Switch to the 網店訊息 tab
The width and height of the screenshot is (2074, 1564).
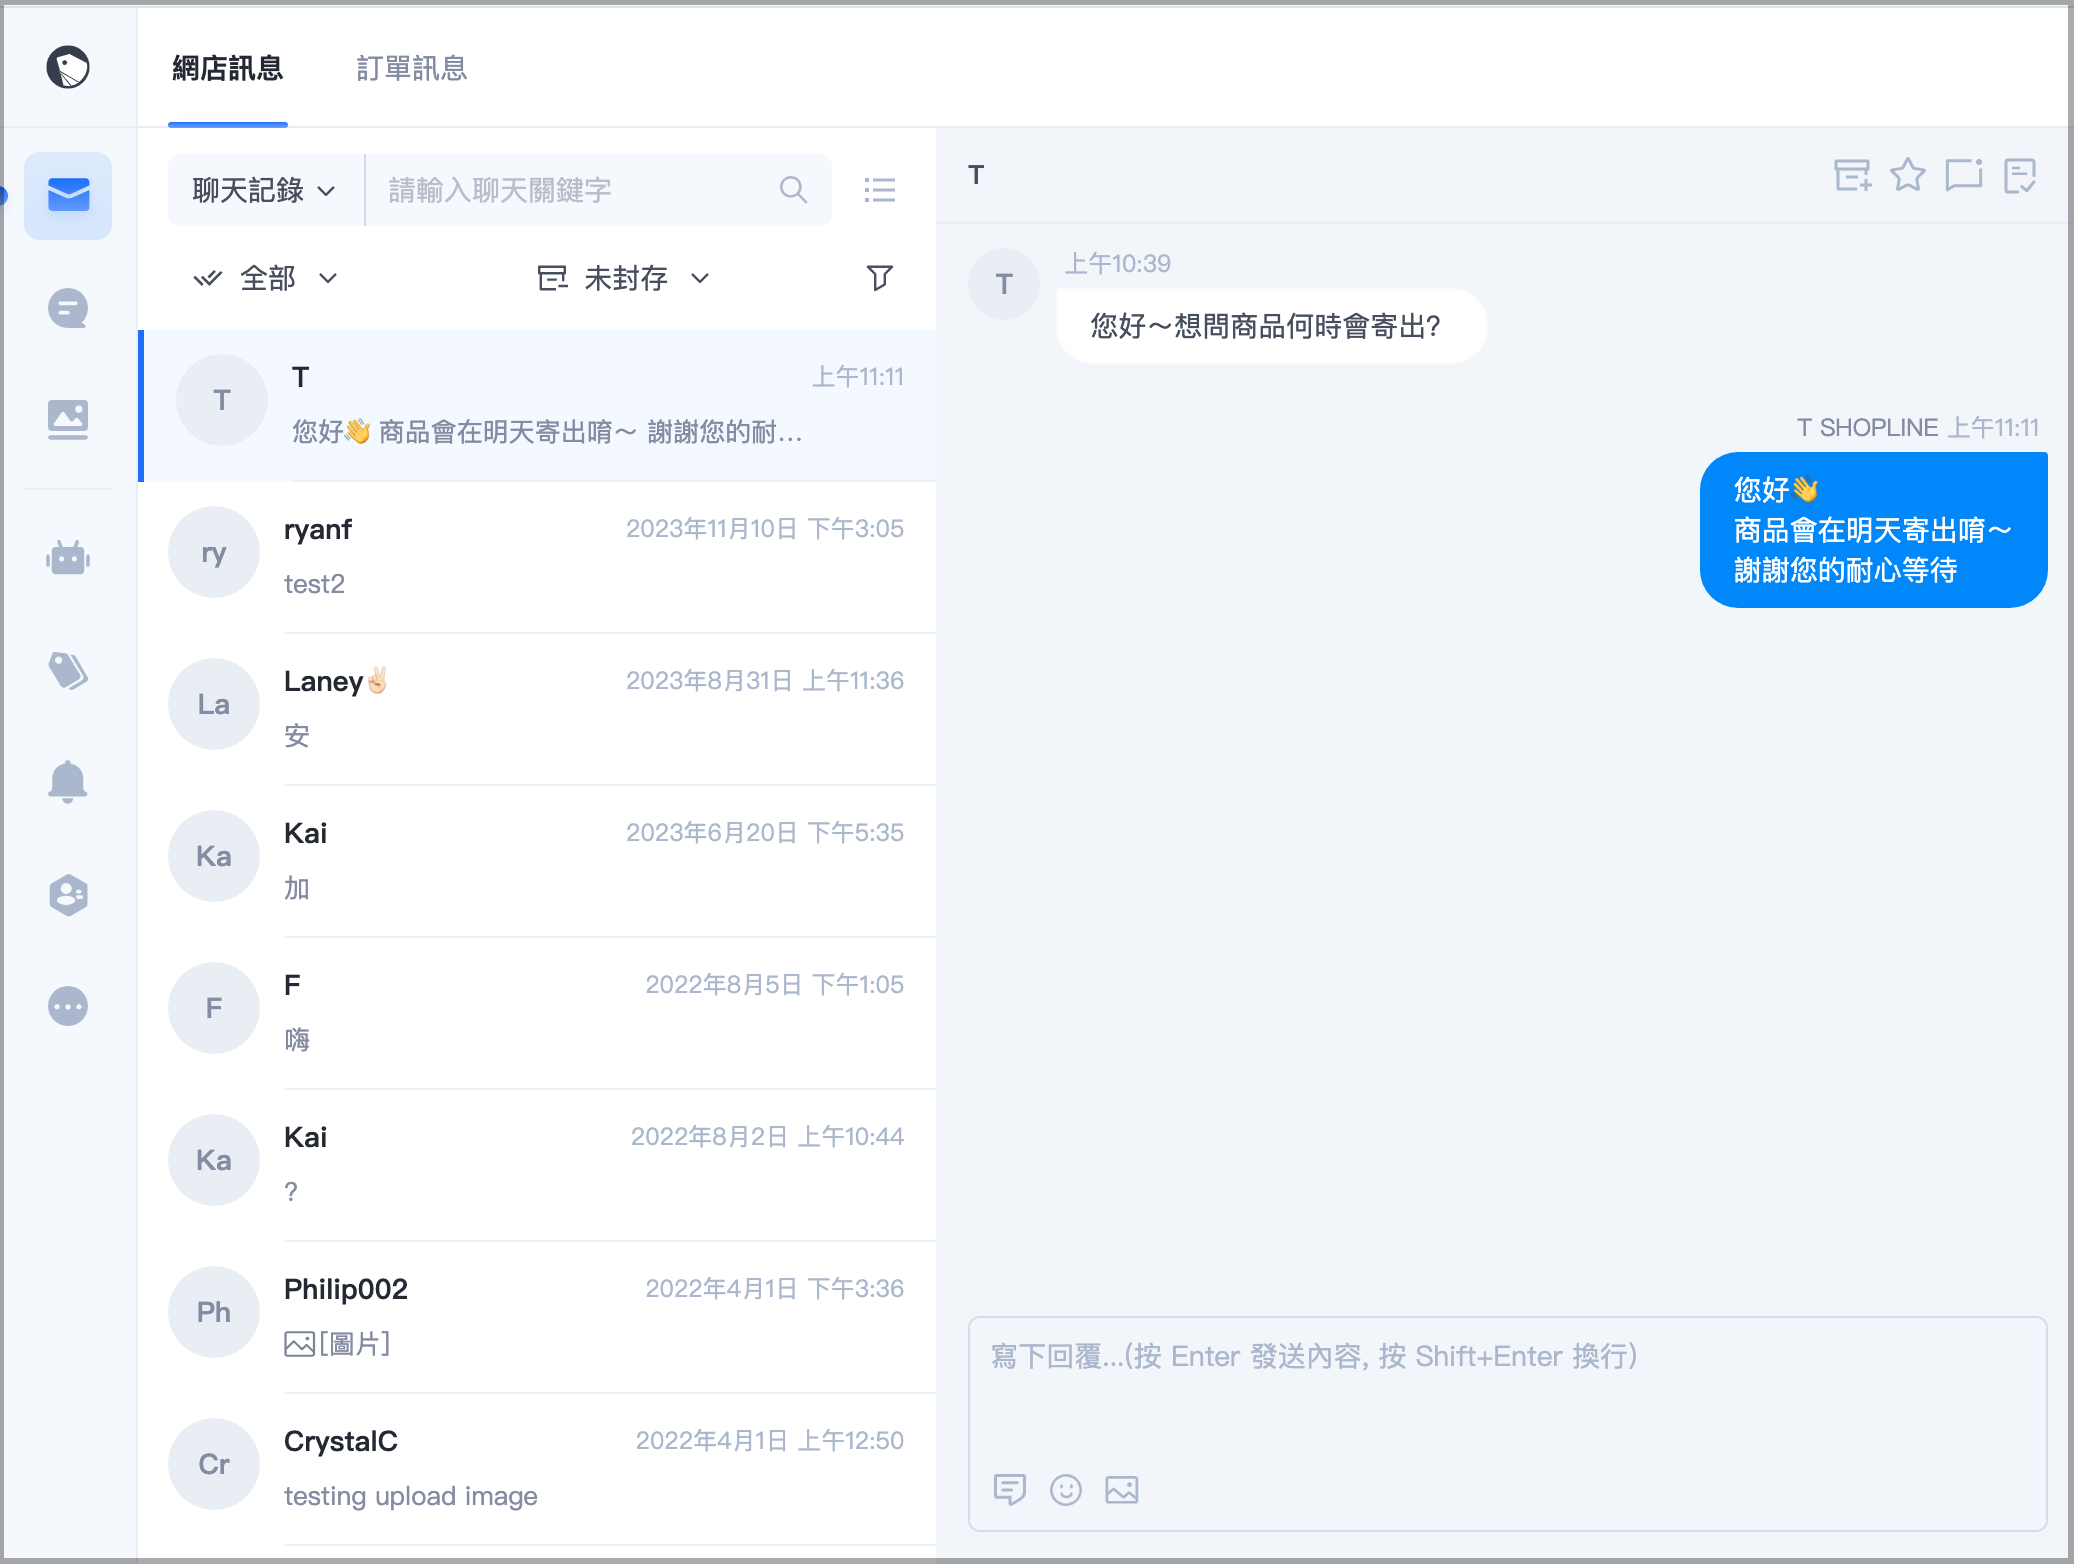pyautogui.click(x=228, y=68)
